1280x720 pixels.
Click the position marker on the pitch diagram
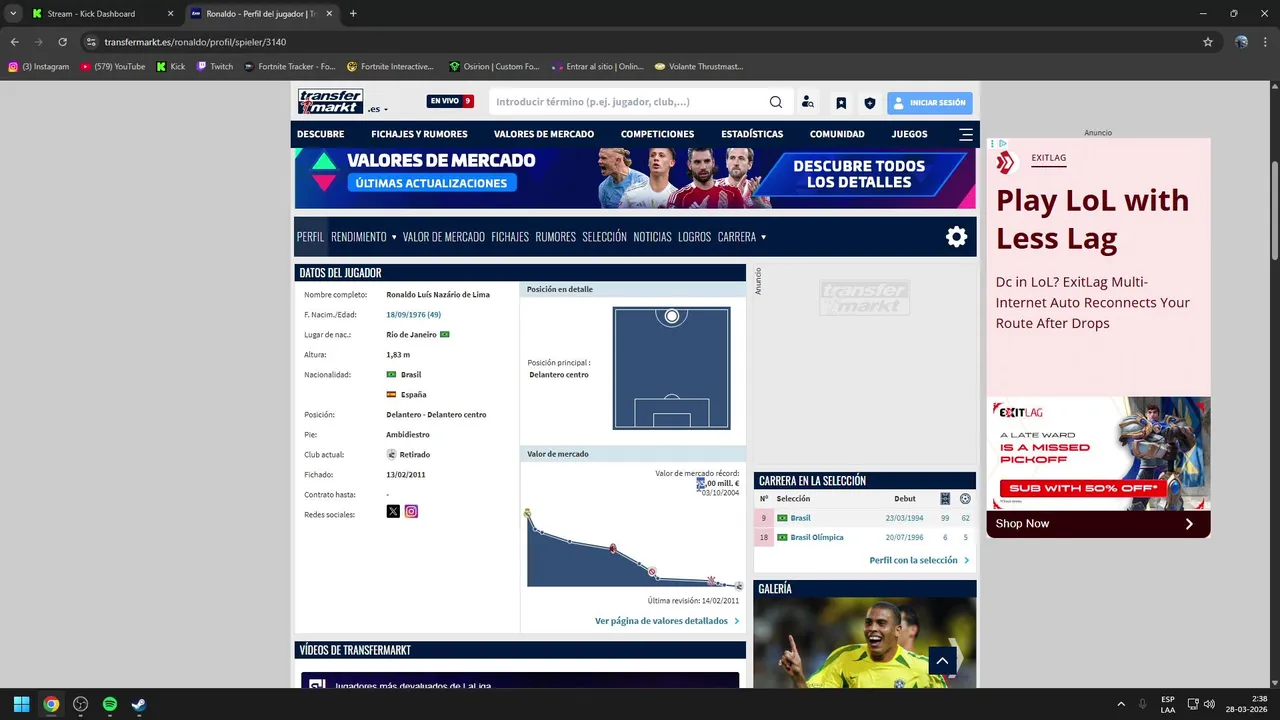pyautogui.click(x=672, y=316)
